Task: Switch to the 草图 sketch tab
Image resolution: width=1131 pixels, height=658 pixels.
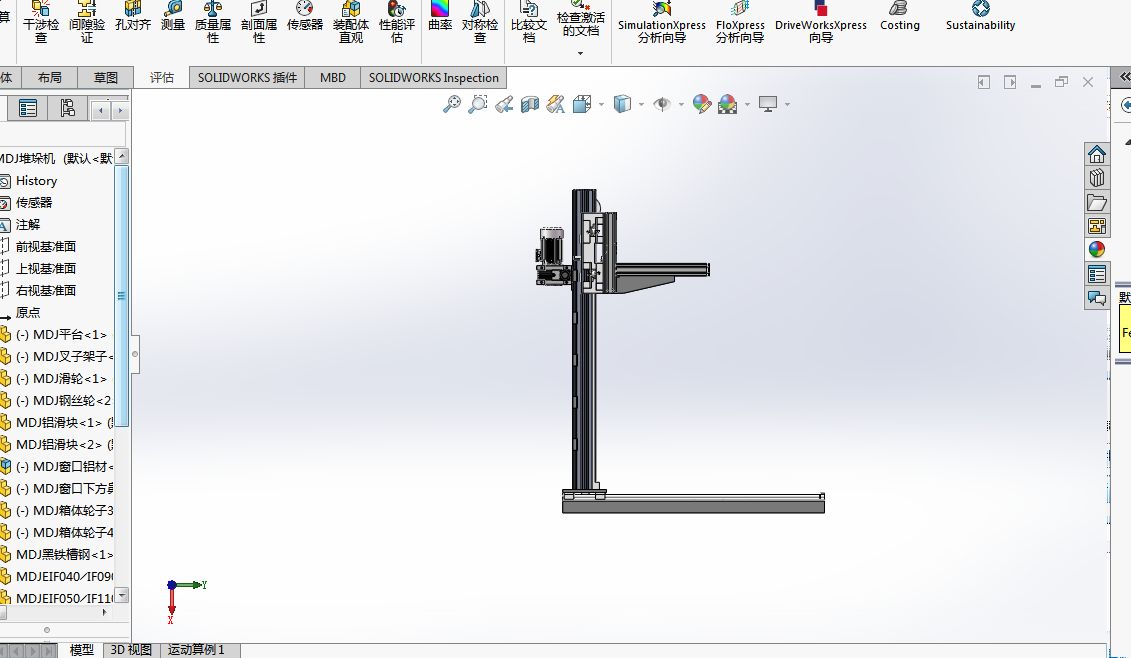Action: [105, 77]
